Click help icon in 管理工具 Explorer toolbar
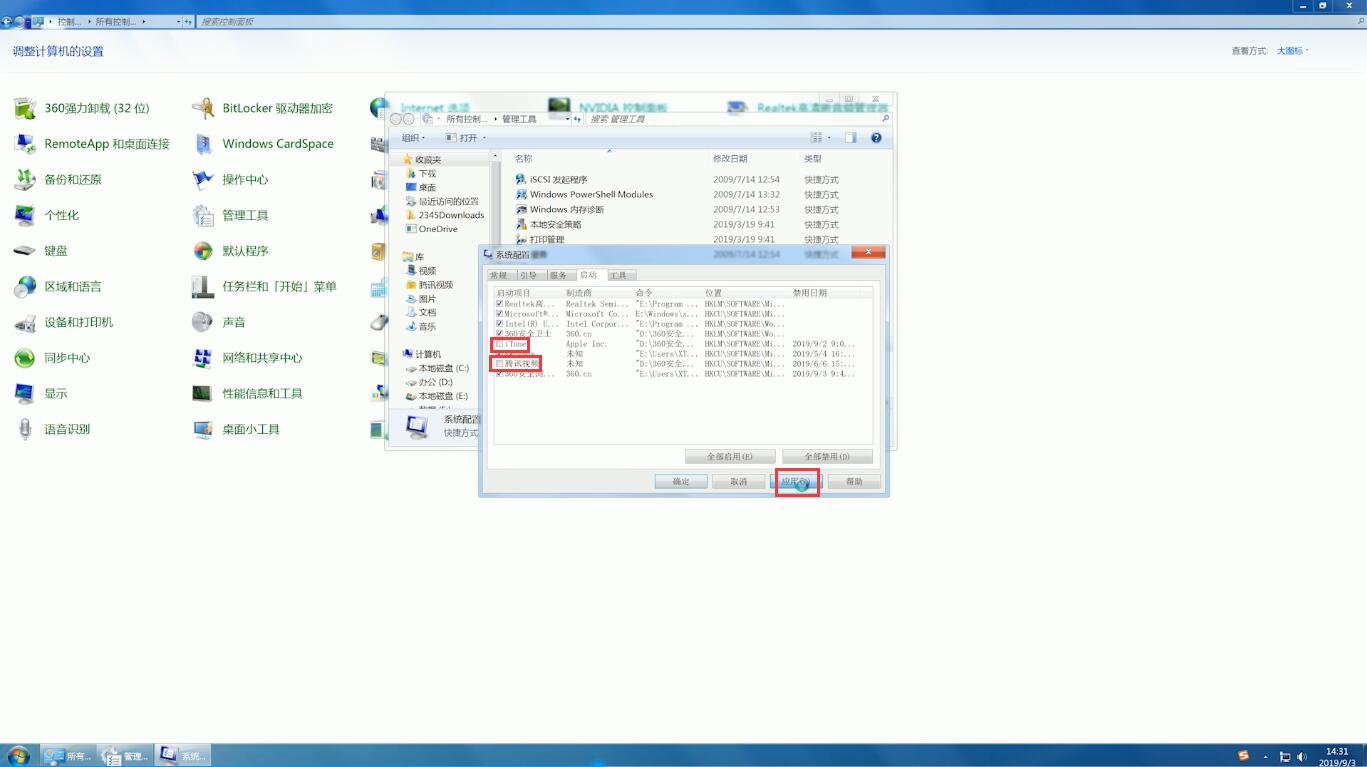The width and height of the screenshot is (1367, 767). [876, 138]
